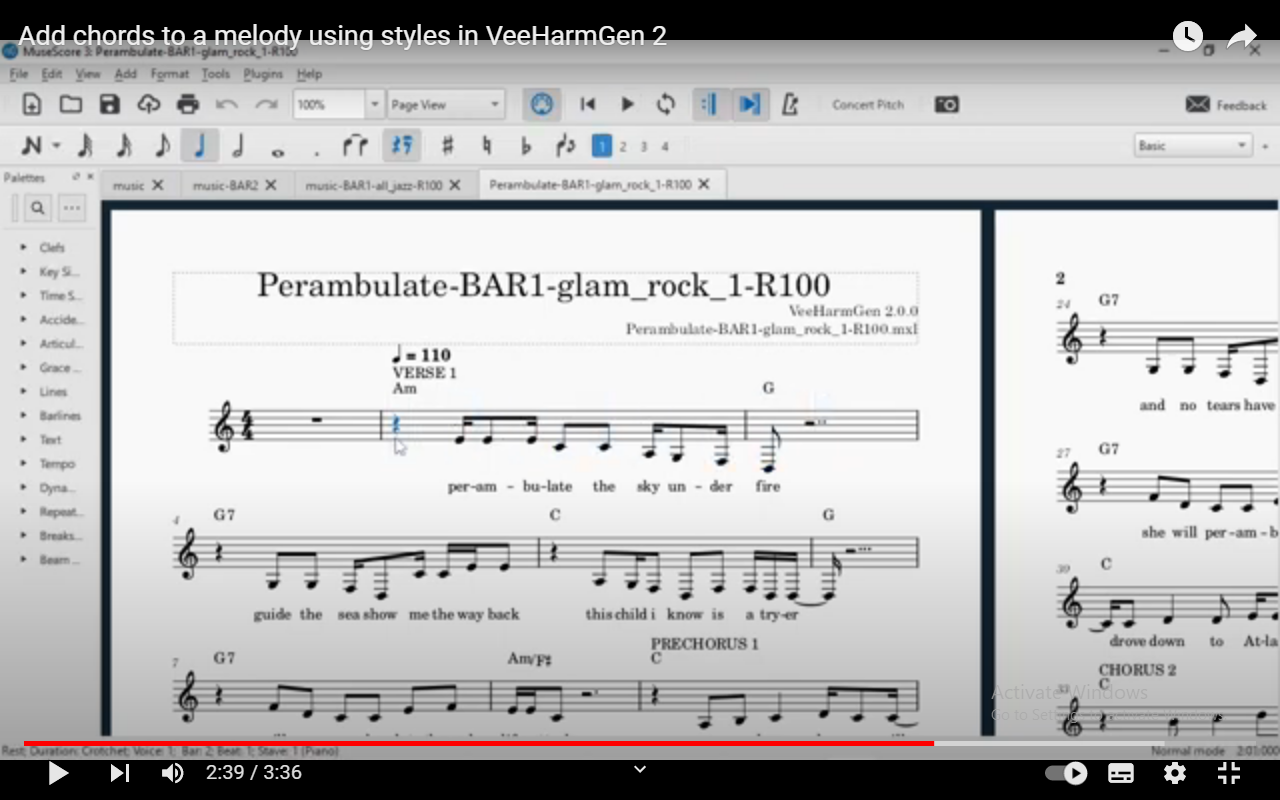The width and height of the screenshot is (1280, 800).
Task: Select the 16th note duration
Action: (x=124, y=146)
